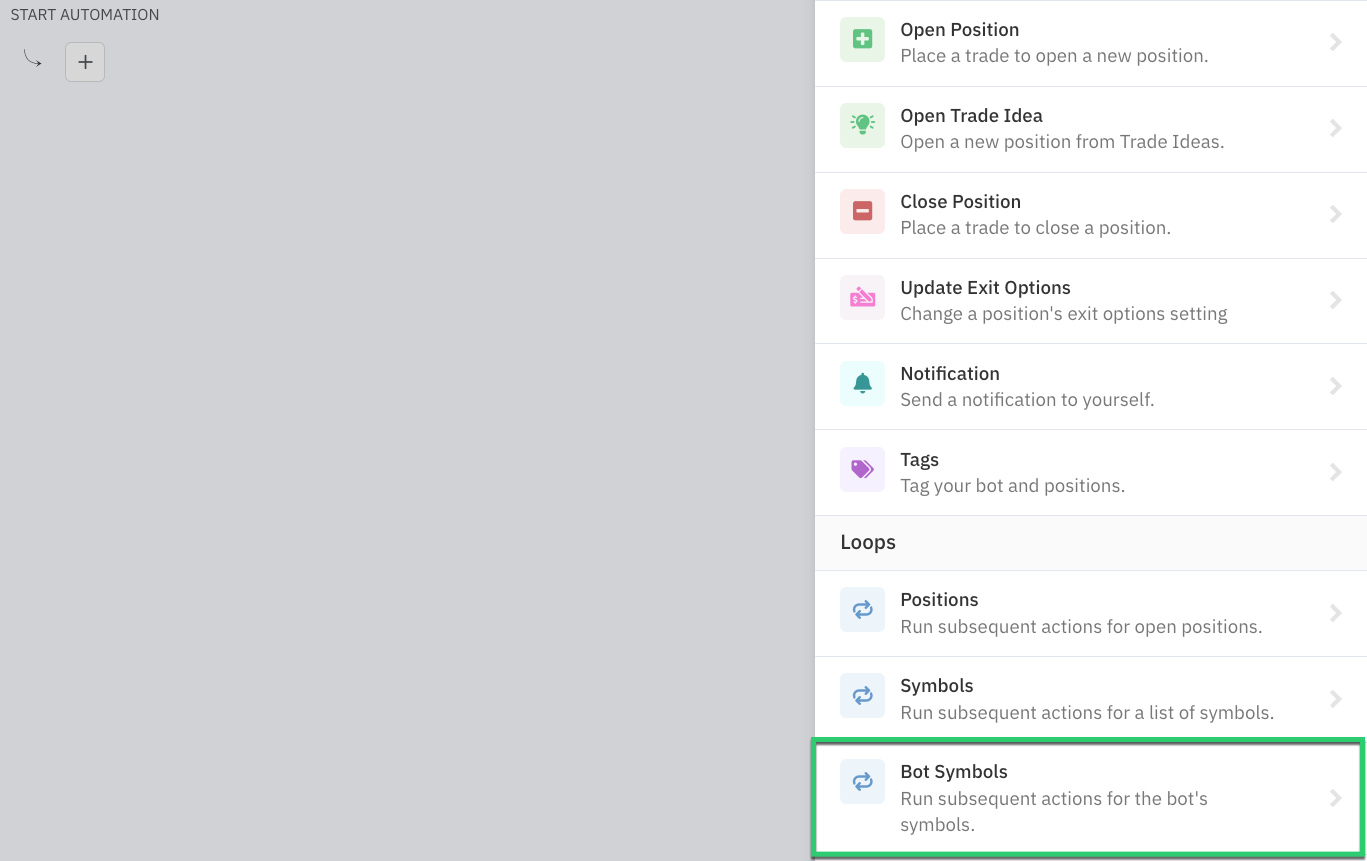Select the Close Position red minus icon
The width and height of the screenshot is (1367, 861).
(862, 211)
